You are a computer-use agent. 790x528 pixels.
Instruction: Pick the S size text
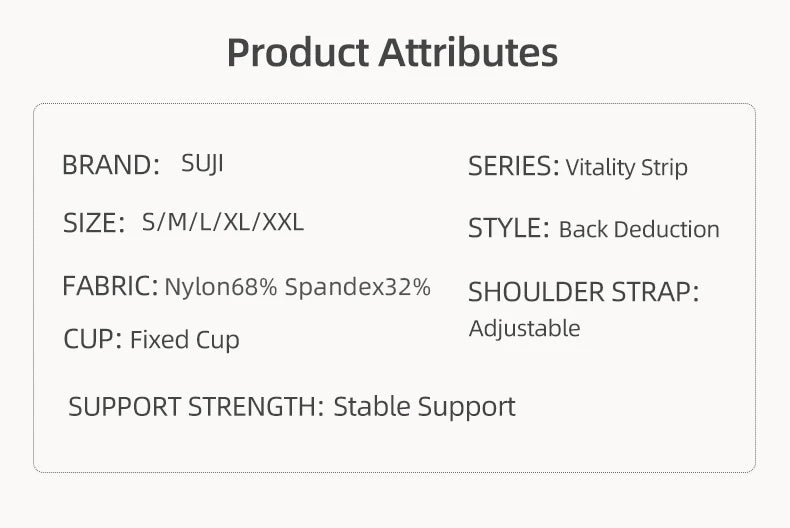pos(149,222)
